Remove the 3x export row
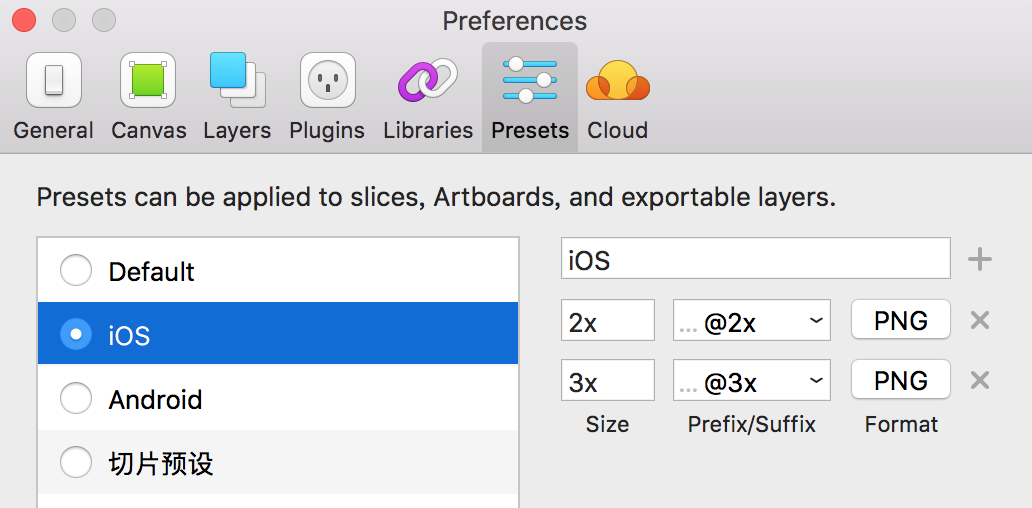 point(980,380)
